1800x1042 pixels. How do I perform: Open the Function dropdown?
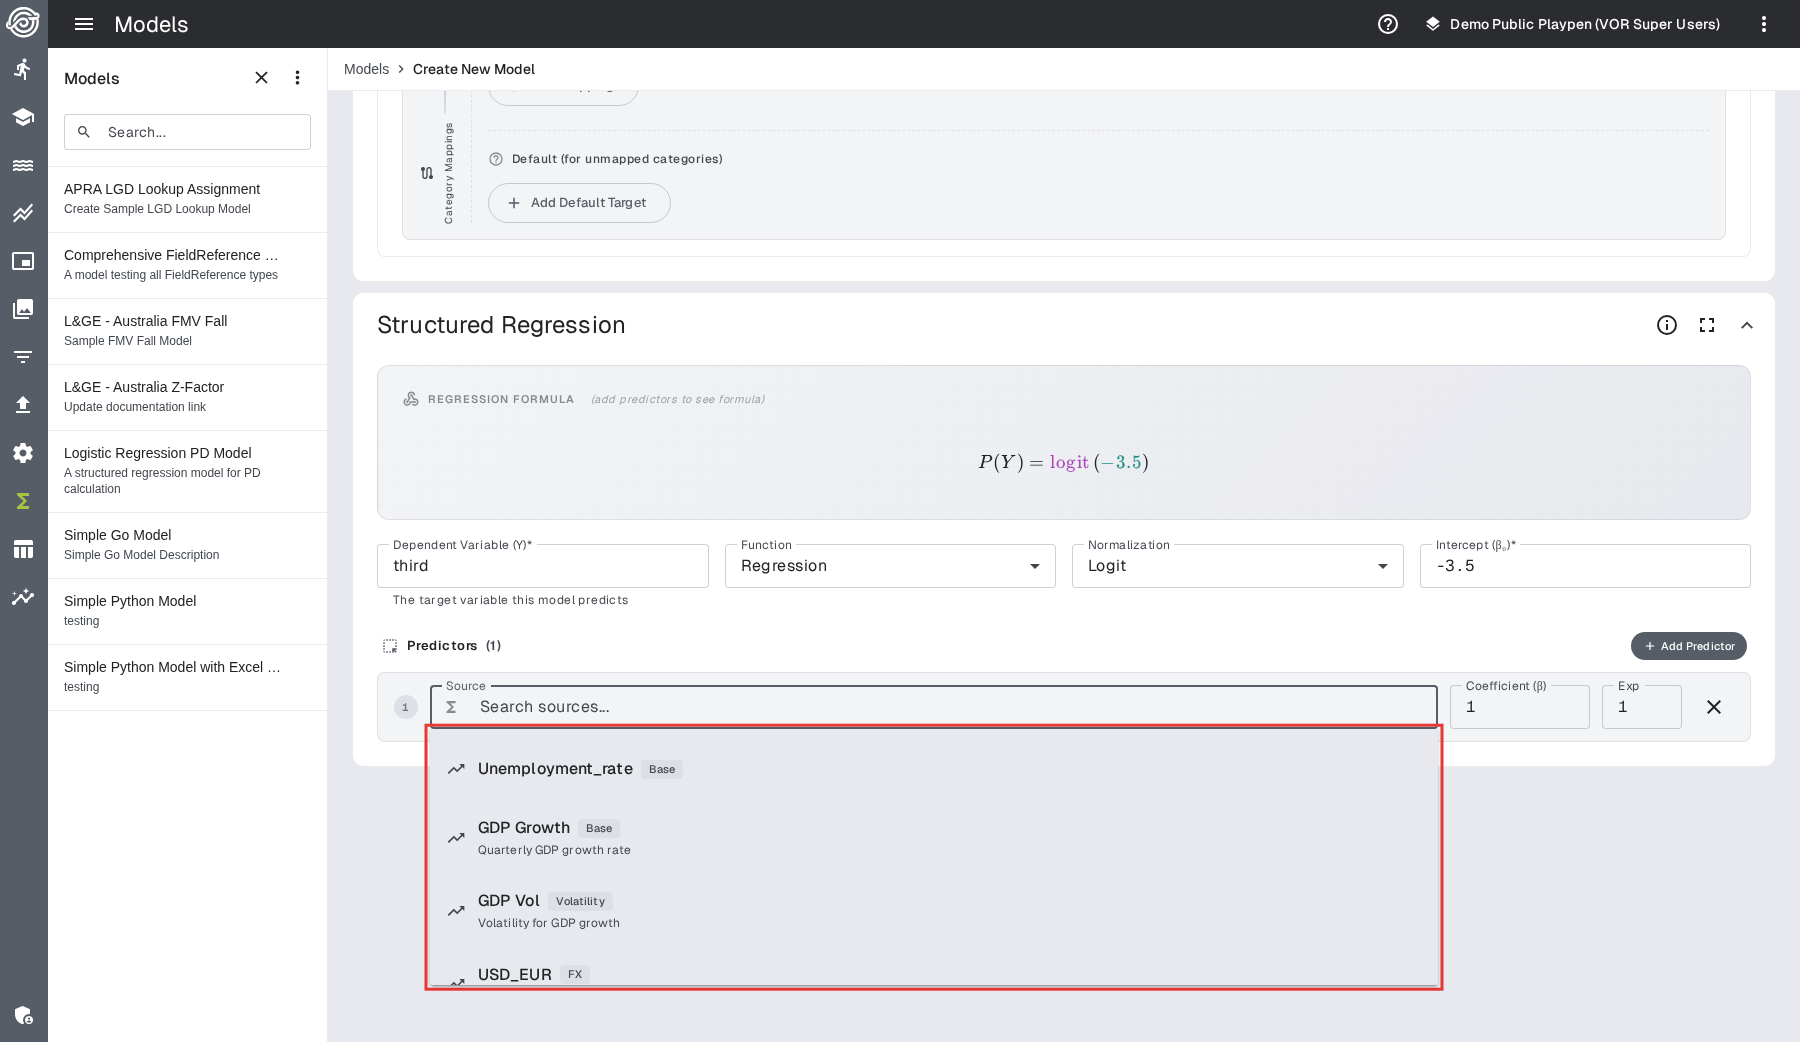889,566
